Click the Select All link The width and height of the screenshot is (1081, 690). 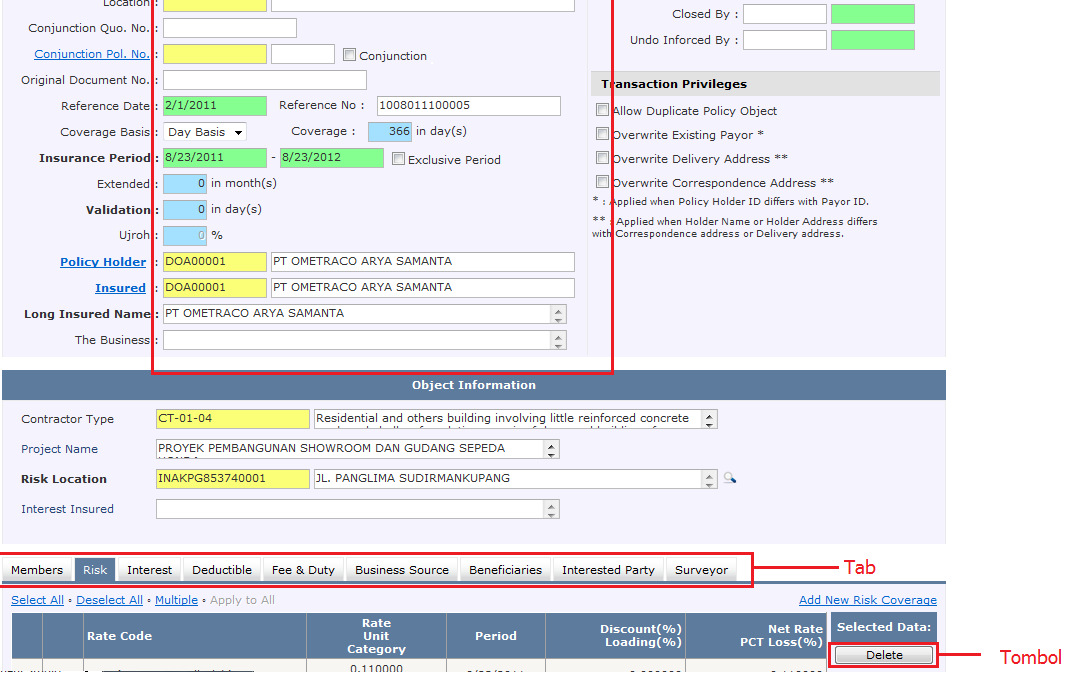point(37,600)
